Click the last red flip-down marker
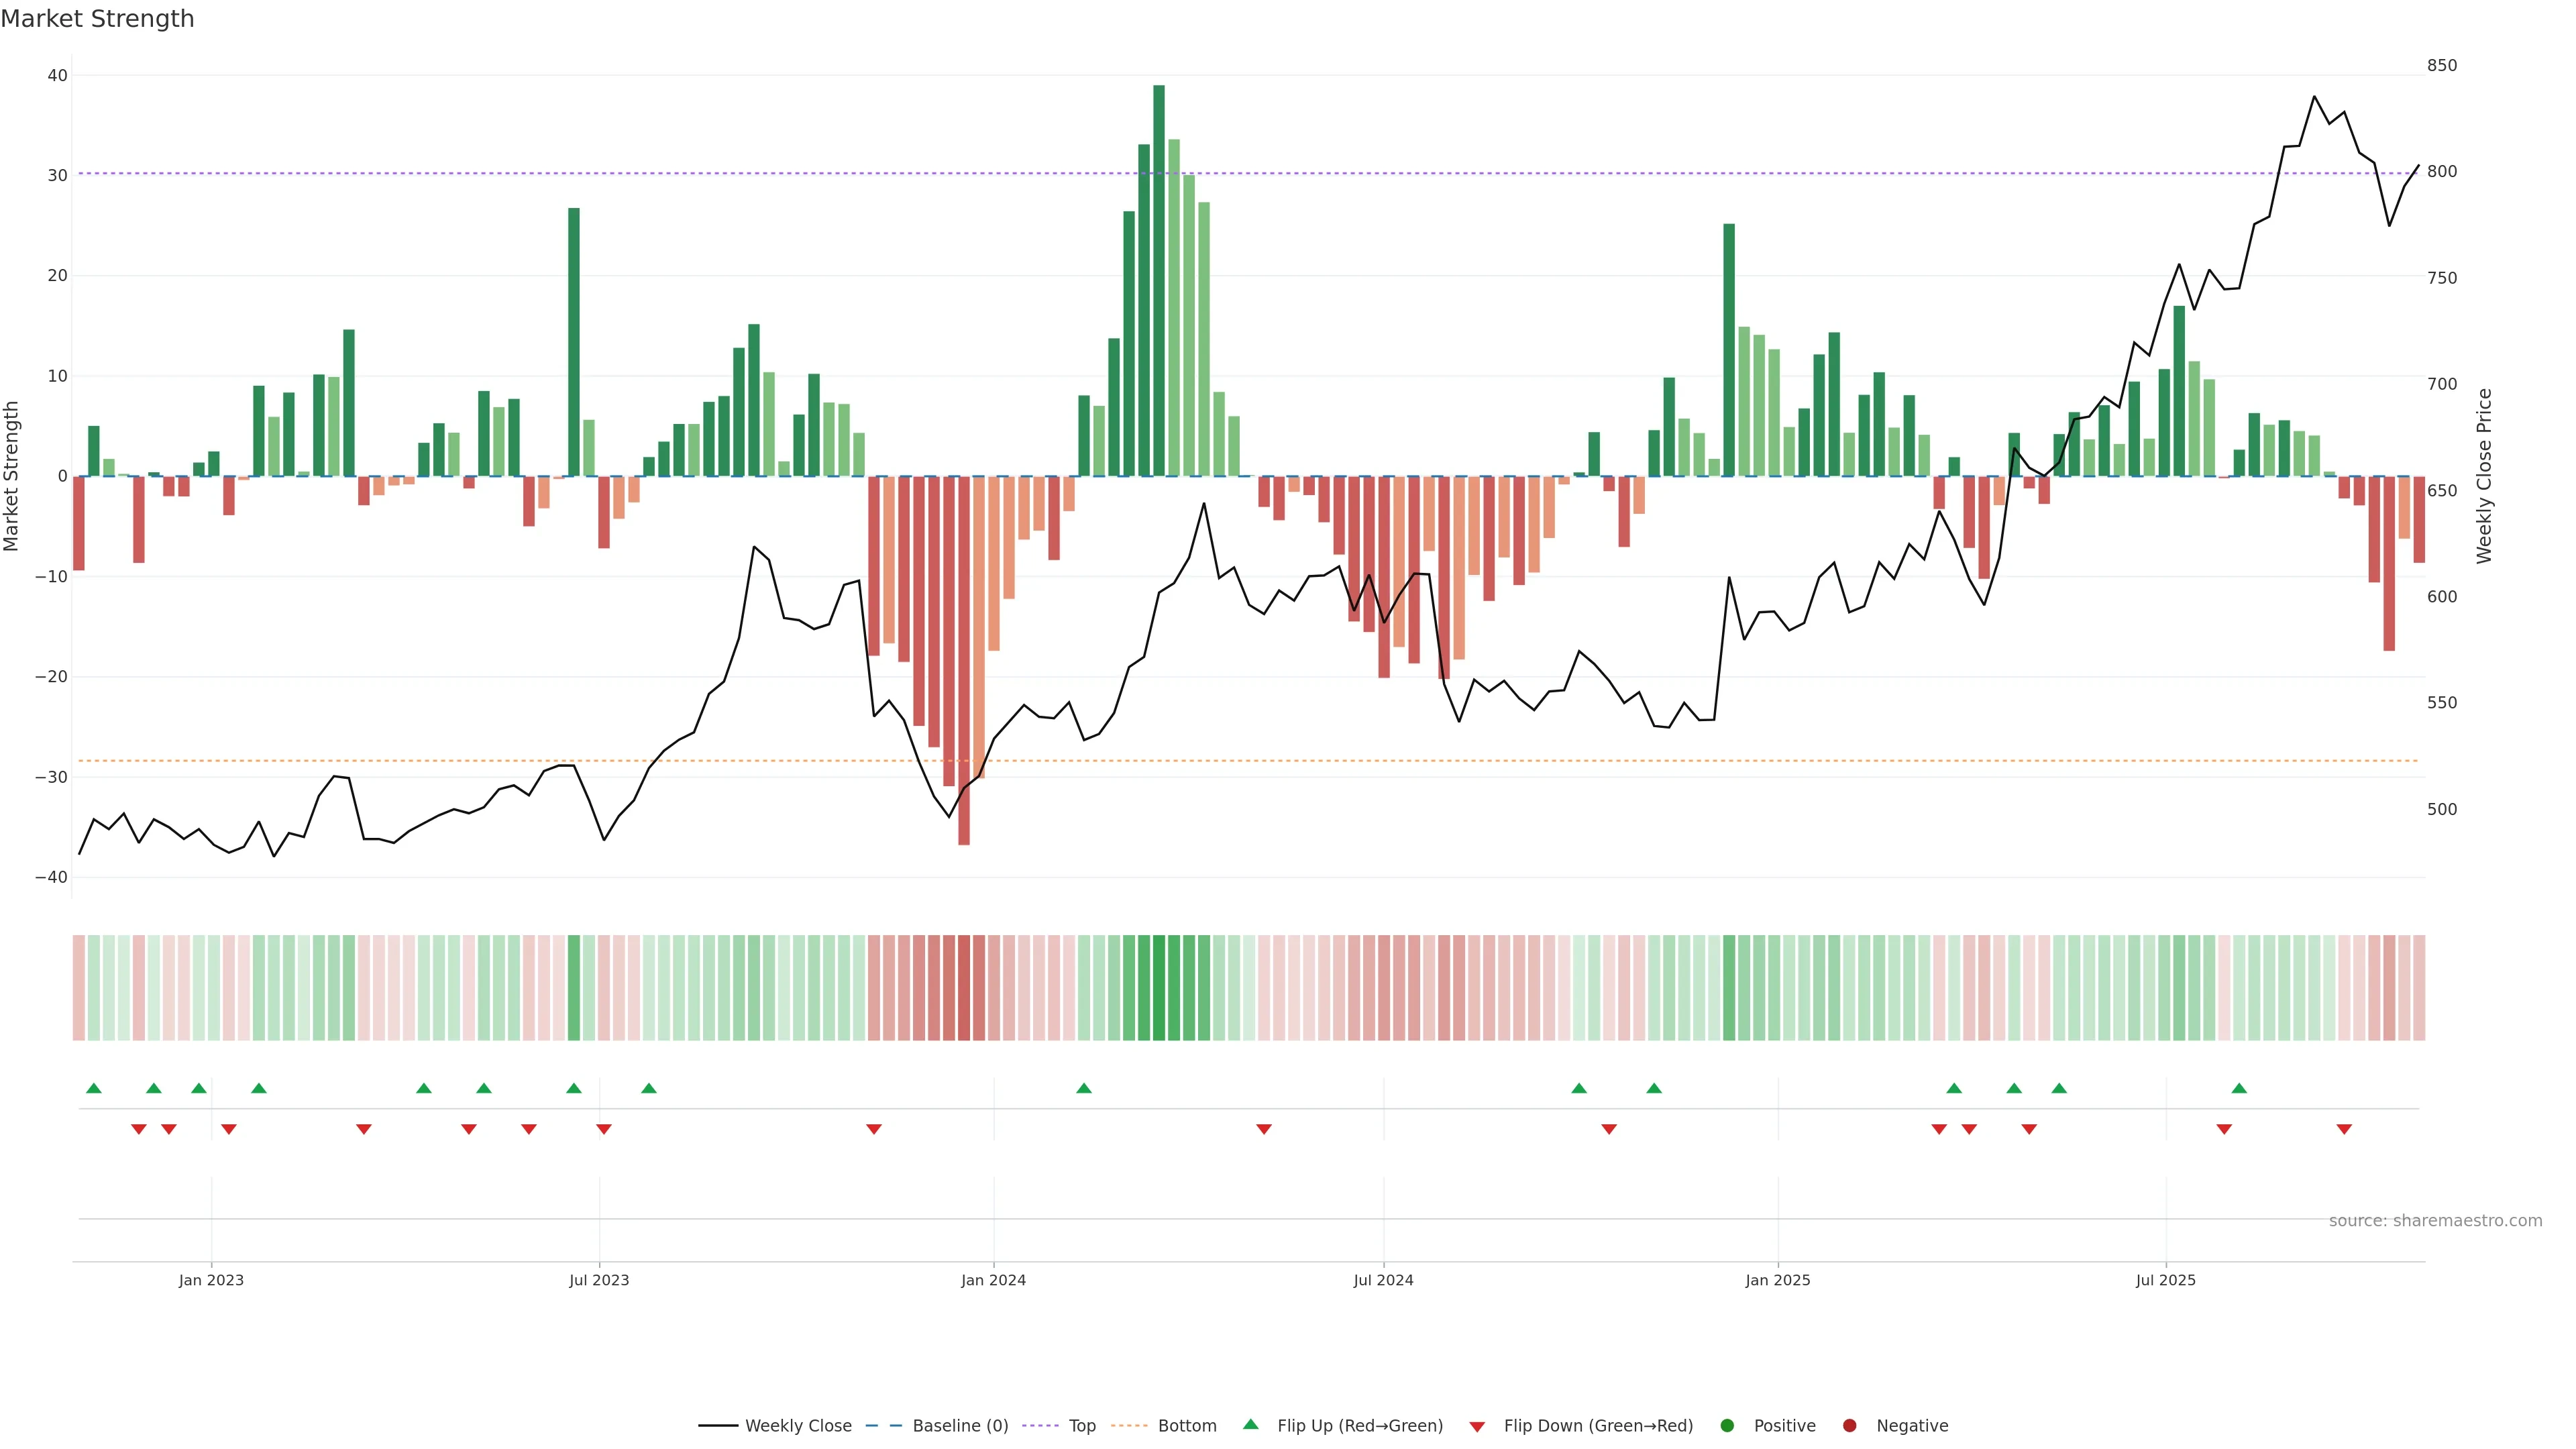This screenshot has height=1449, width=2576. click(2344, 1129)
